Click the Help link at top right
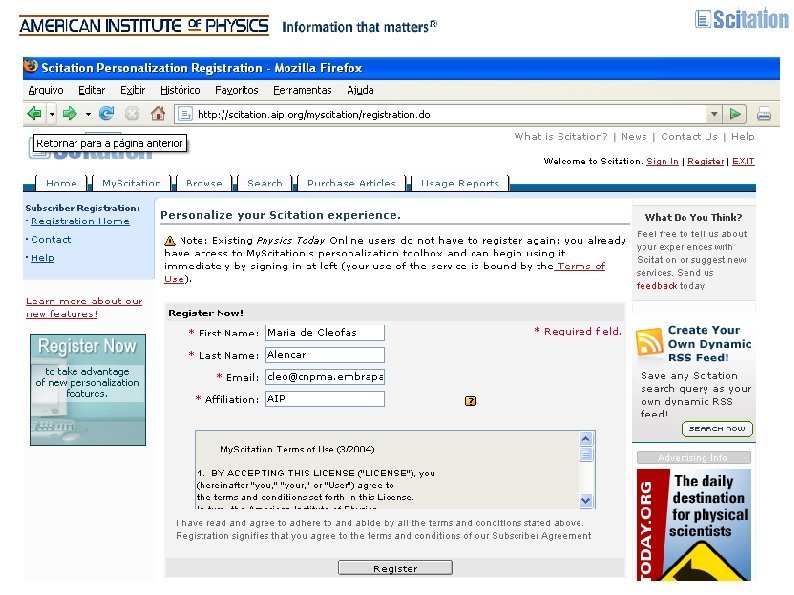Screen dimensions: 794x595 [742, 136]
